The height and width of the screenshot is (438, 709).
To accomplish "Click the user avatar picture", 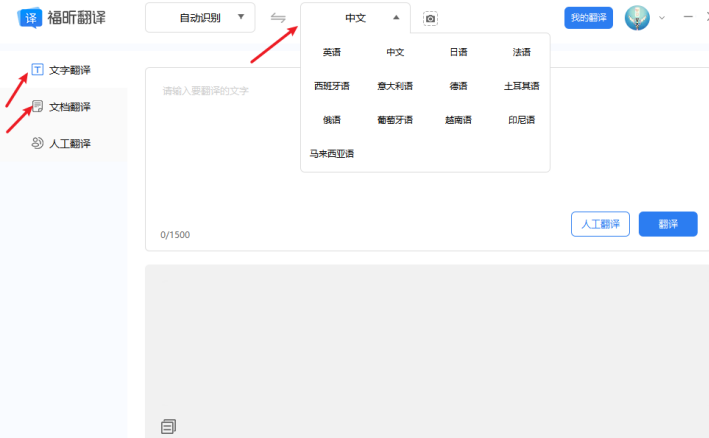I will pos(637,18).
